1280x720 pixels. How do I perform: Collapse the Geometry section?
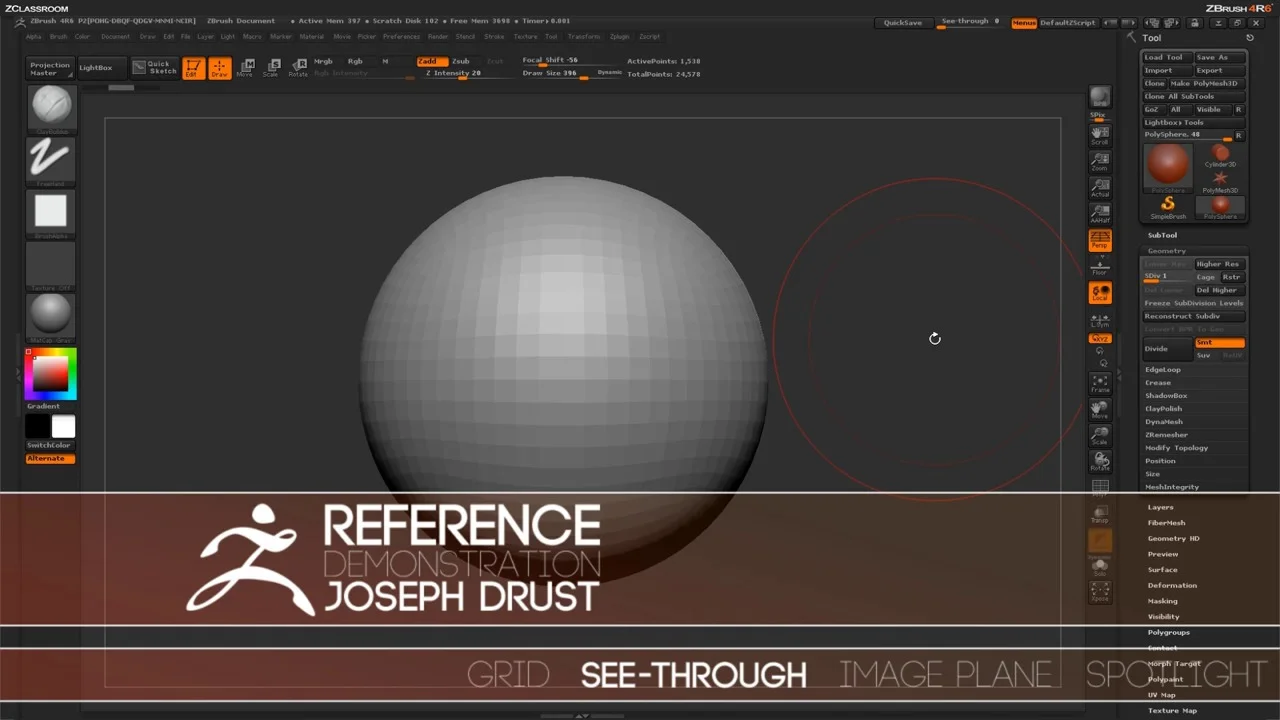pyautogui.click(x=1166, y=251)
